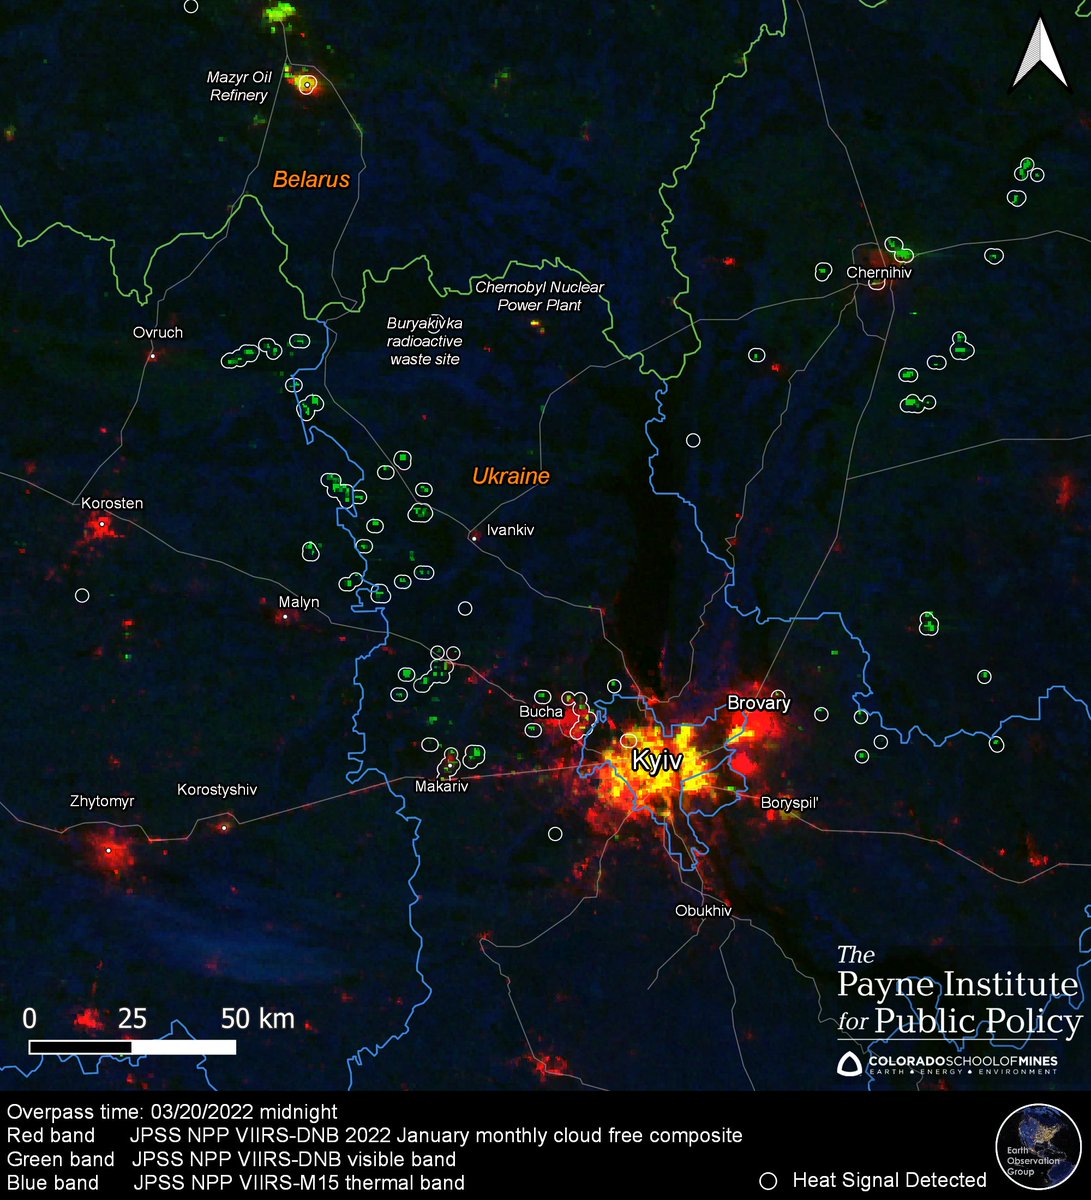Click the Chernobyl Nuclear Power Plant label
Image resolution: width=1091 pixels, height=1200 pixels.
[540, 296]
